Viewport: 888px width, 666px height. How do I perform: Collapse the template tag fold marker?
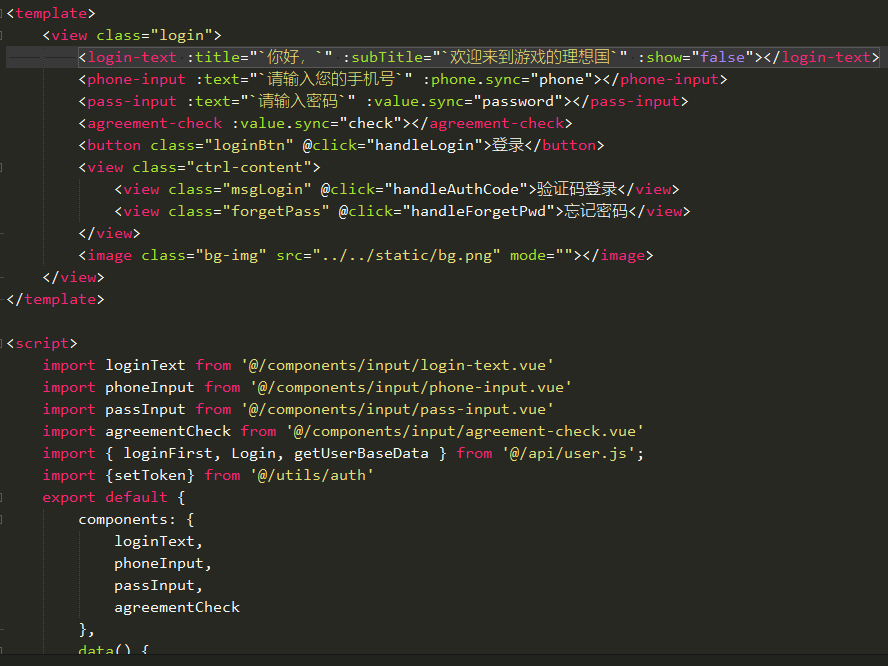[3, 14]
